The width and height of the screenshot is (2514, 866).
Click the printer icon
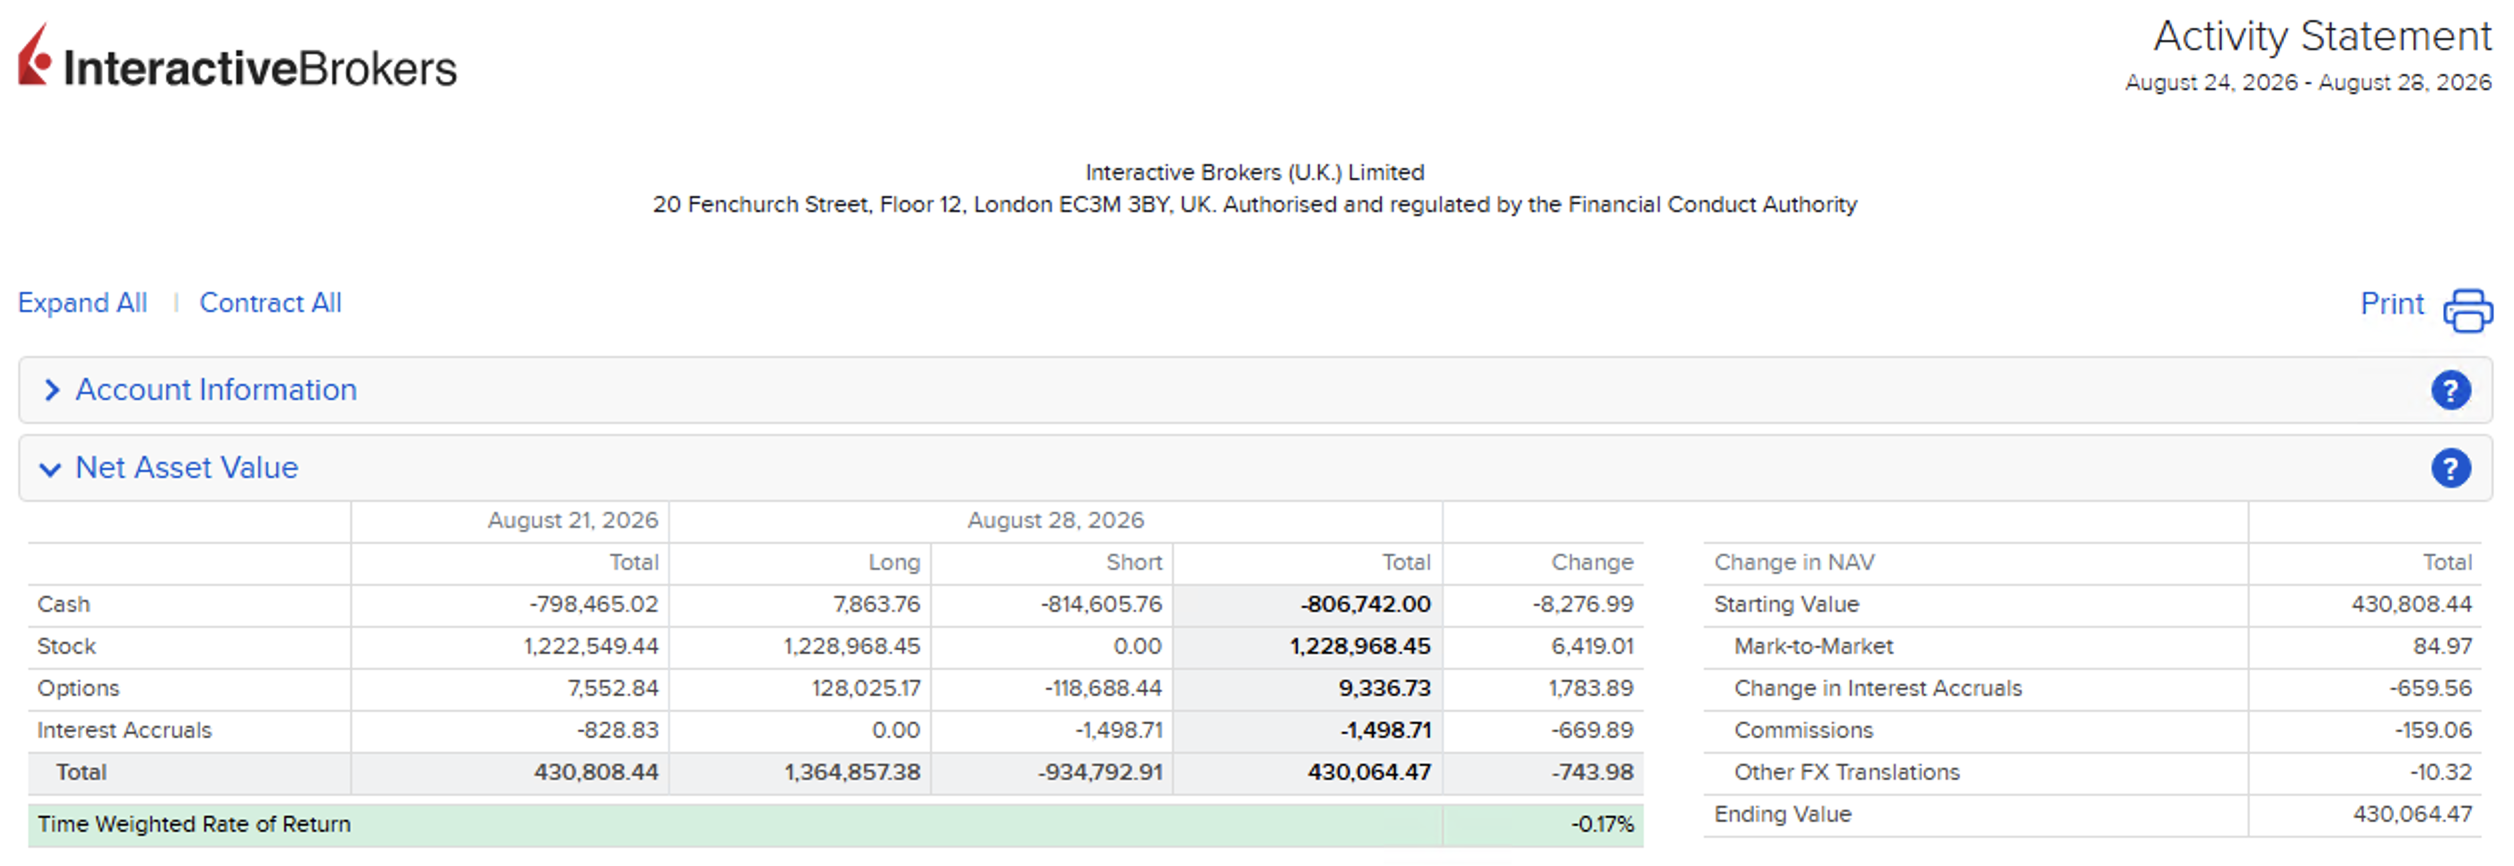point(2468,310)
